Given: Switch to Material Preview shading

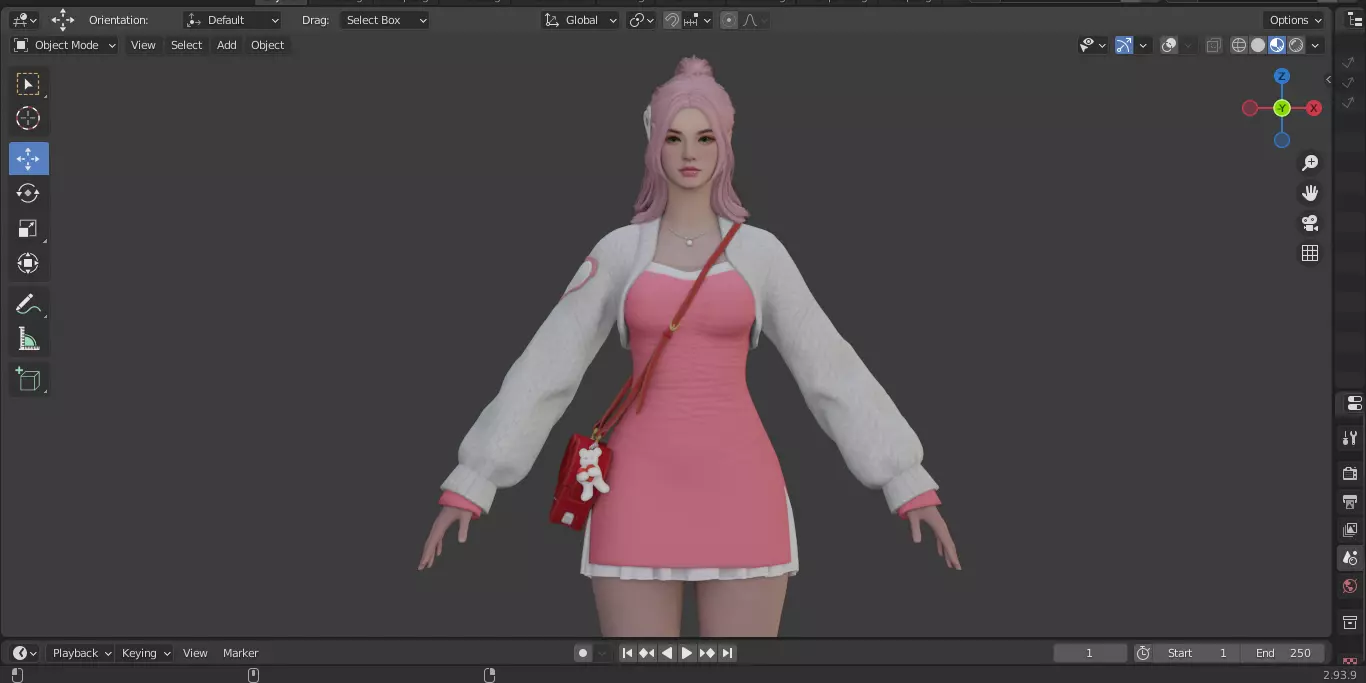Looking at the screenshot, I should point(1277,45).
